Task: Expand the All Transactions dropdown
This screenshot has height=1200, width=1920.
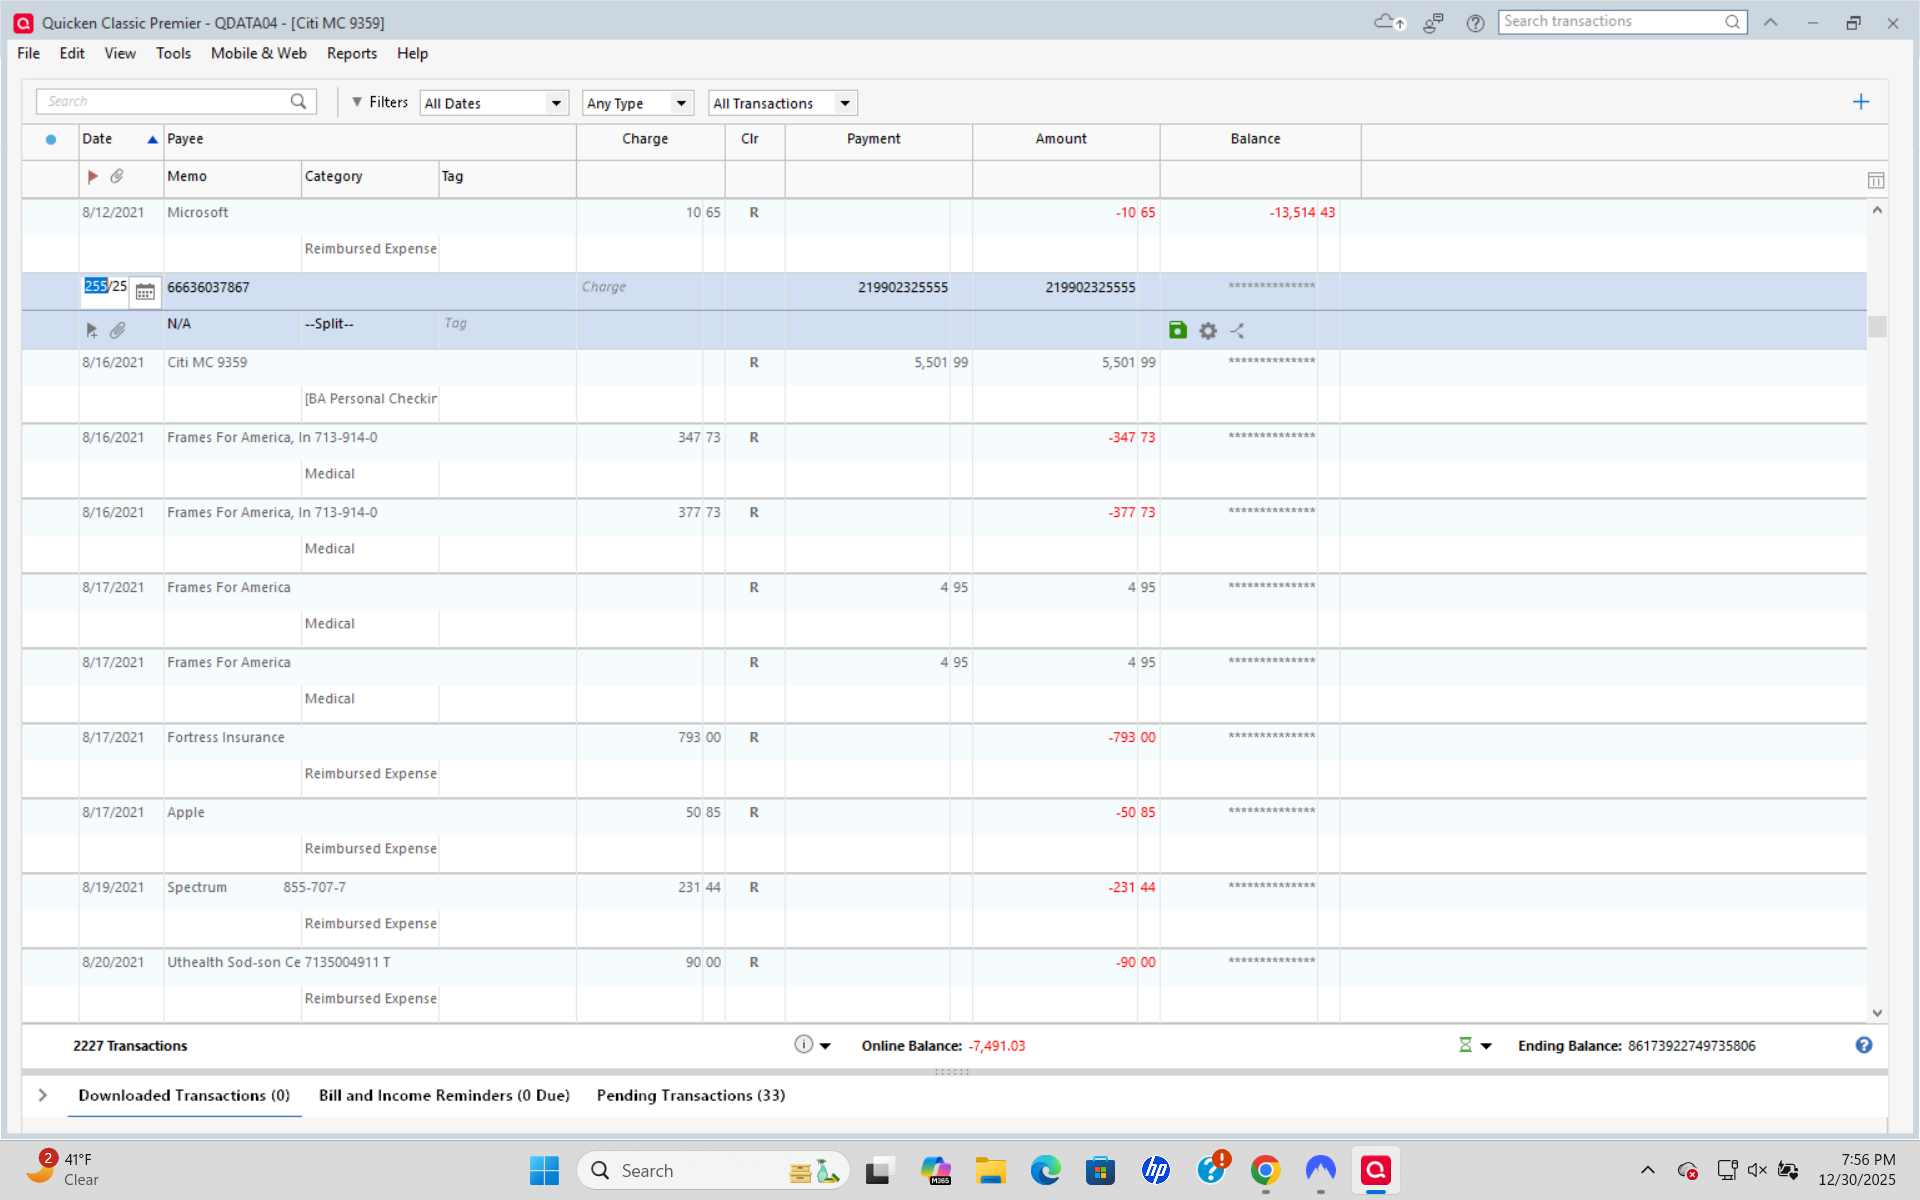Action: 782,103
